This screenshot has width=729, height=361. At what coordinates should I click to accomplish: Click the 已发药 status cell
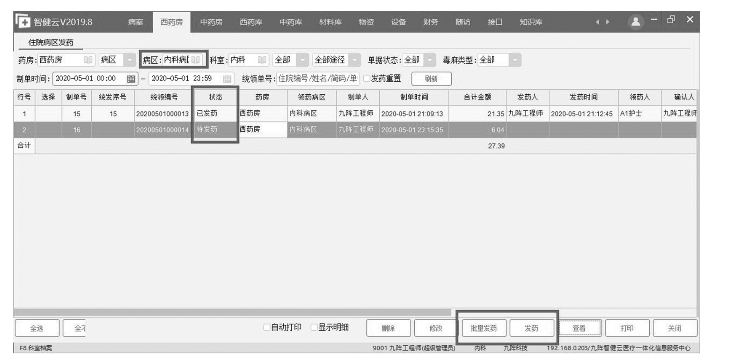(216, 114)
